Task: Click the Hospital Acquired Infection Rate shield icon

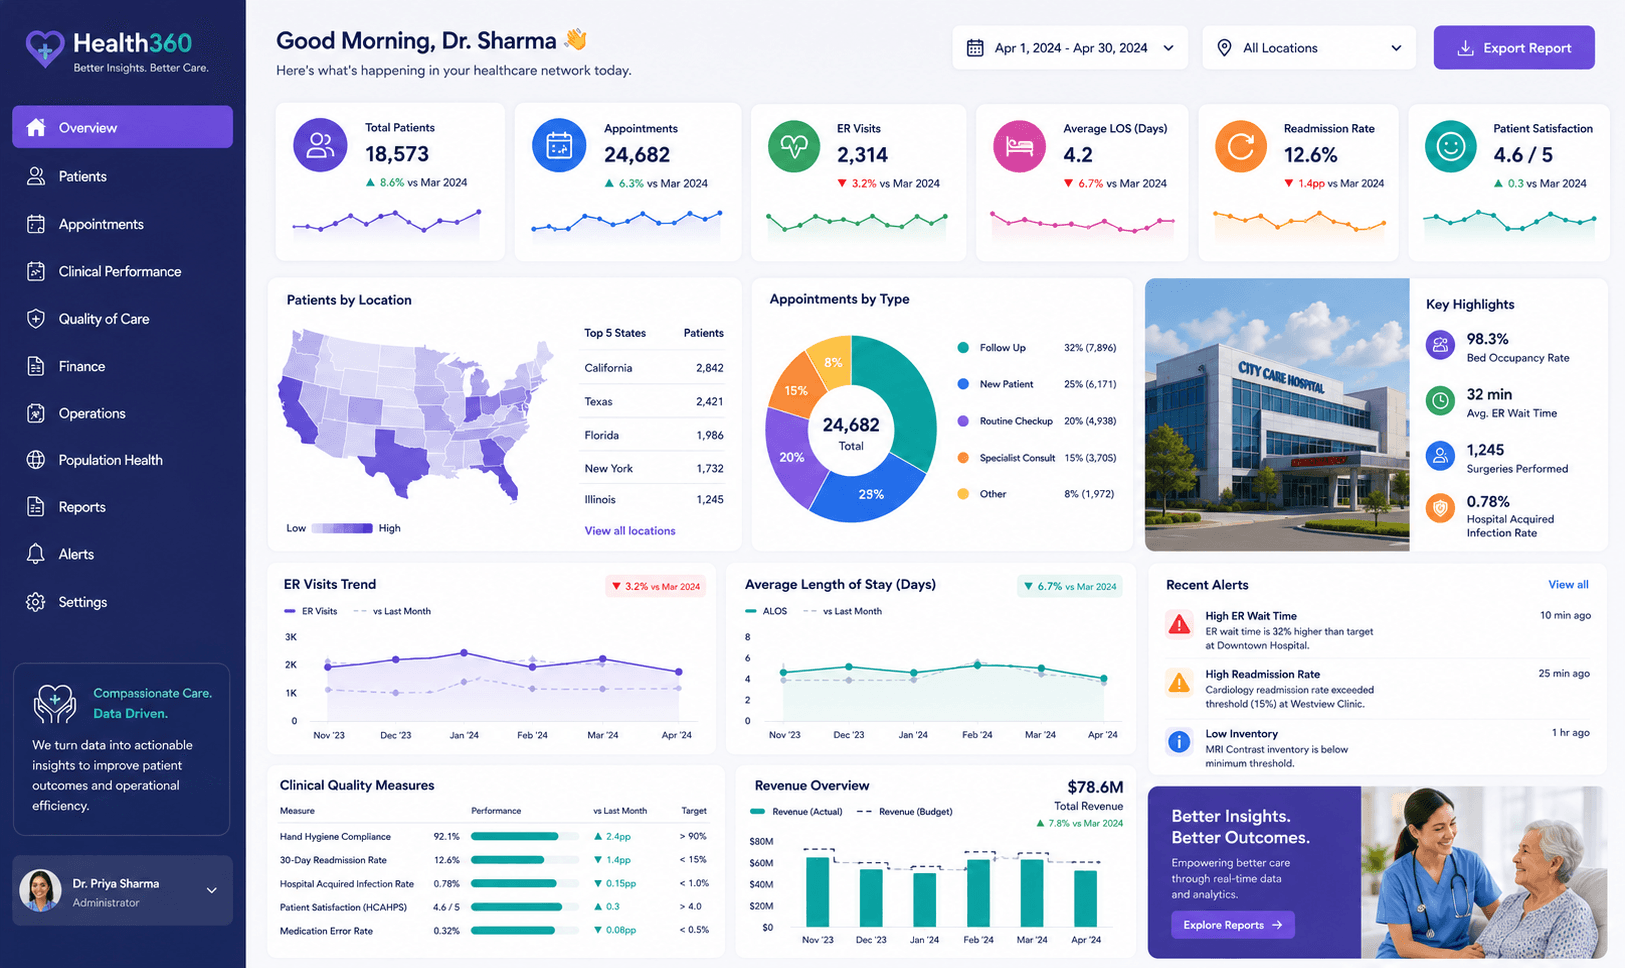Action: click(x=1440, y=509)
